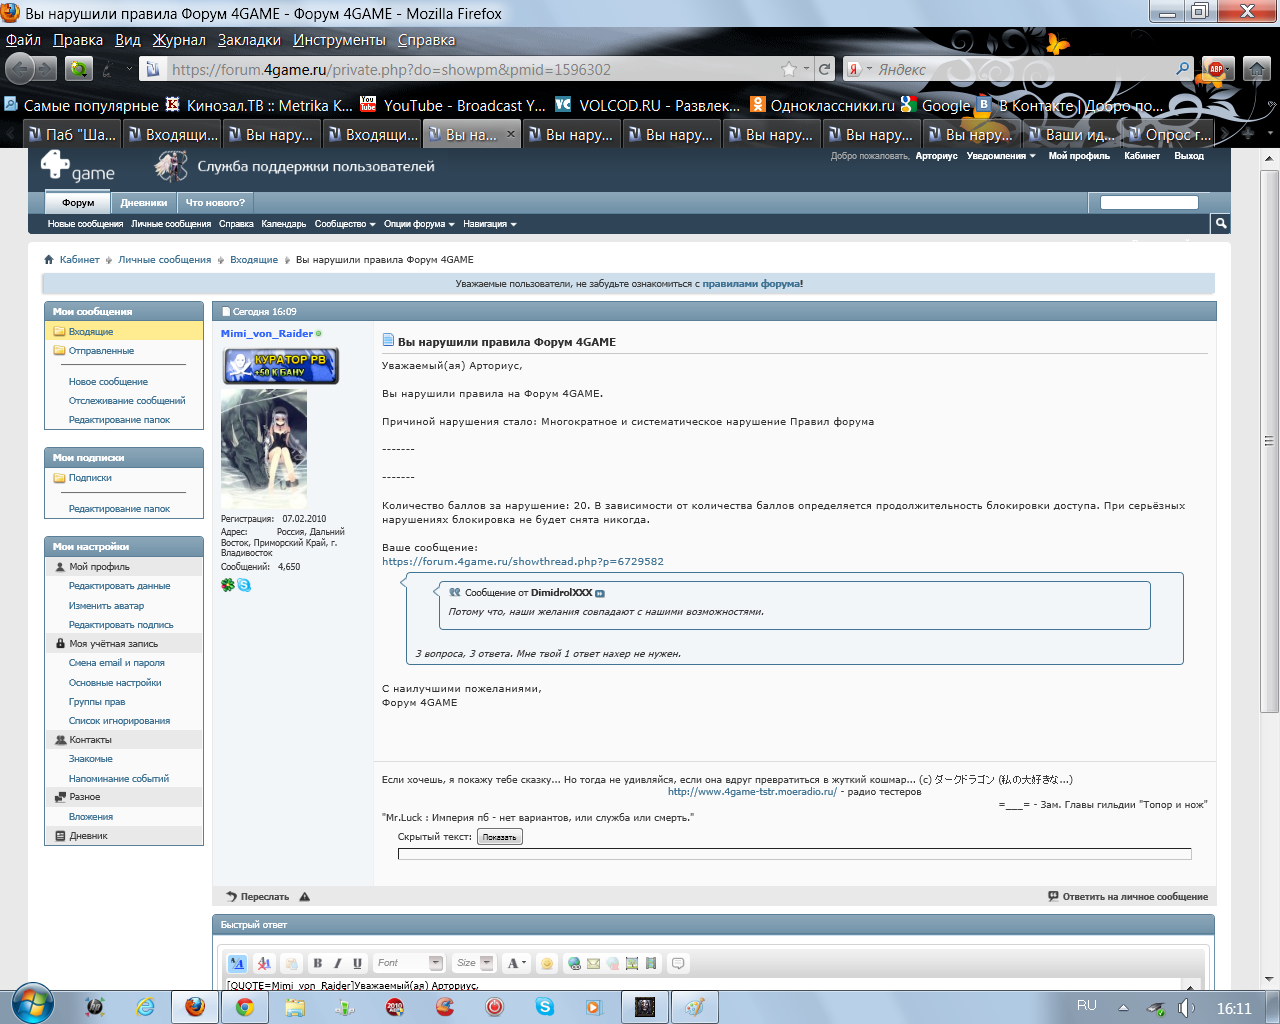
Task: Click Ответить на личное сообщение
Action: (1128, 897)
